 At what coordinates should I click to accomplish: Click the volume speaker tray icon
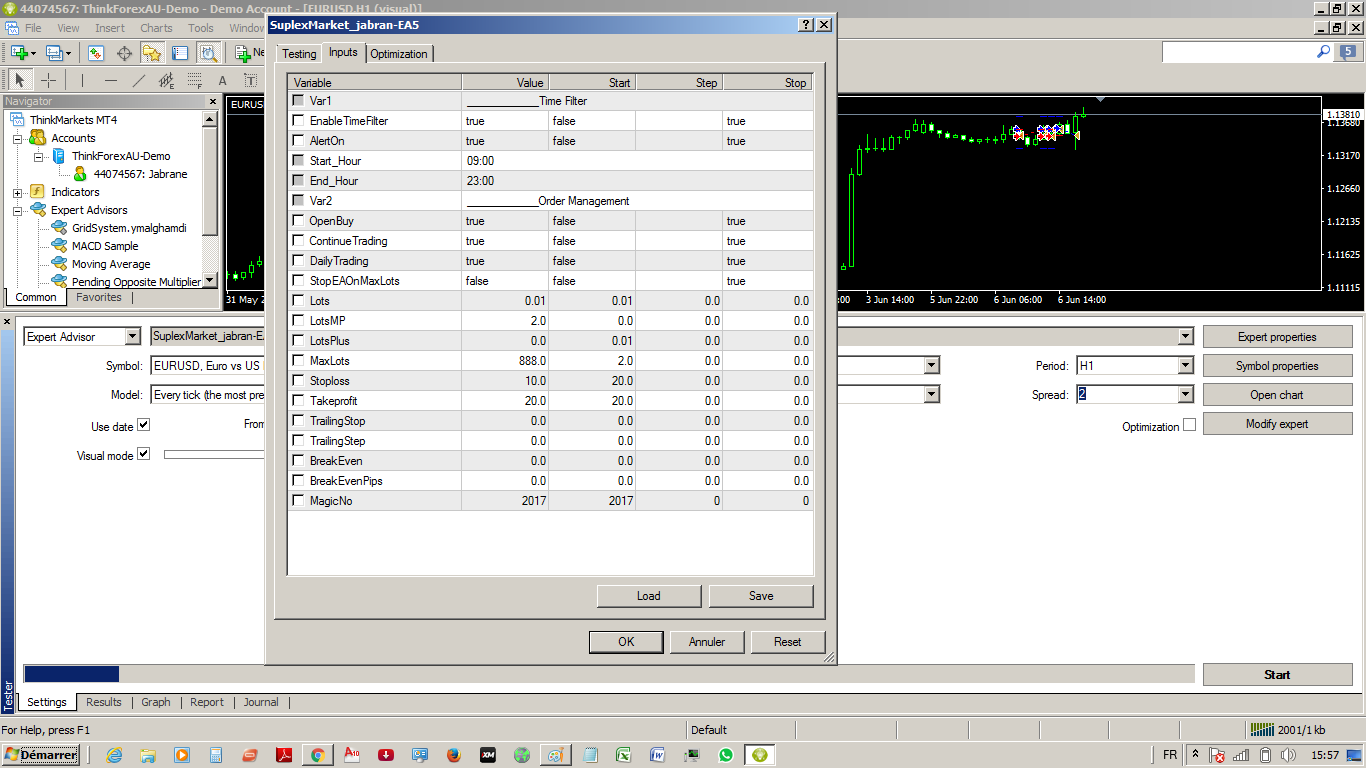1289,755
